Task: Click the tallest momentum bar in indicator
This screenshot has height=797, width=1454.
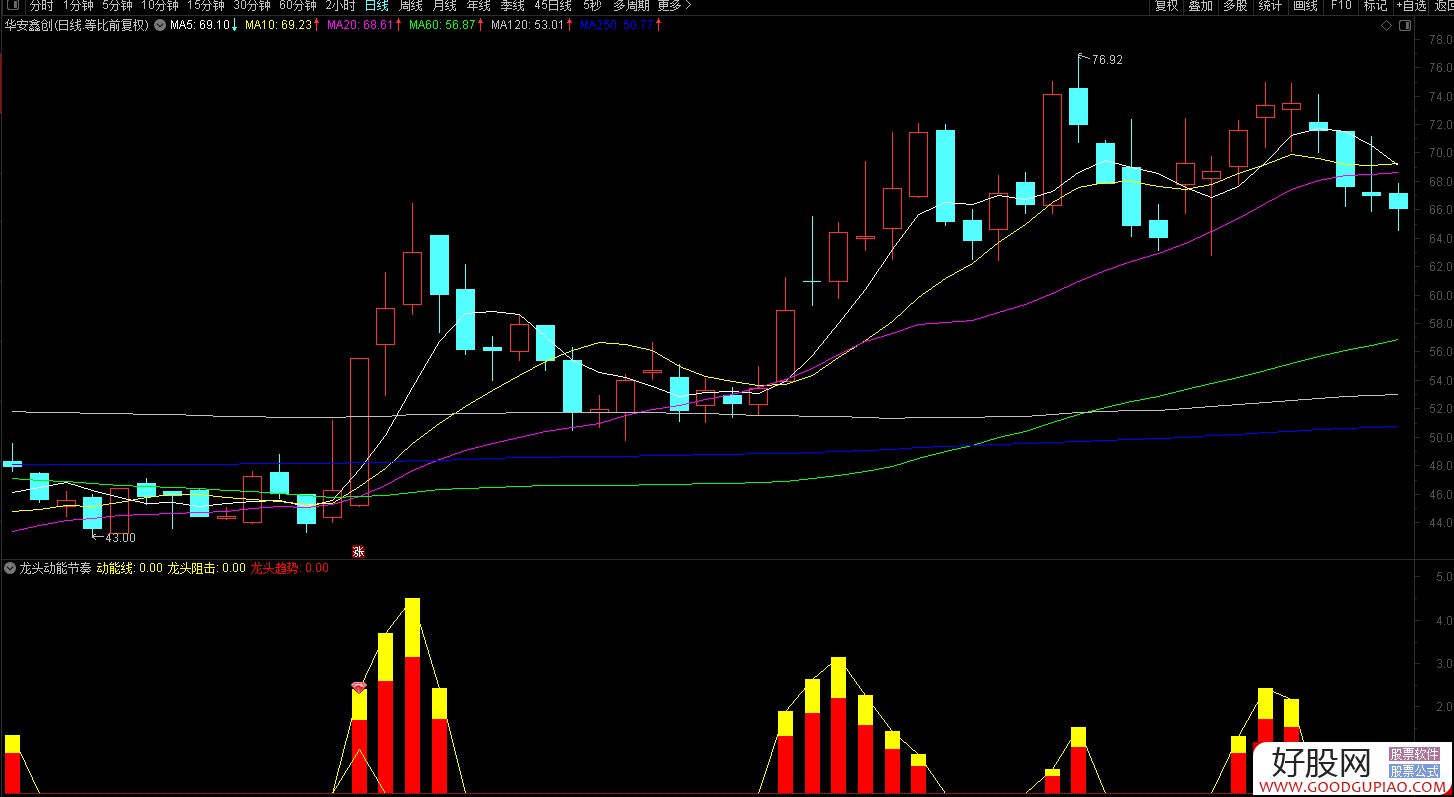Action: [x=412, y=696]
